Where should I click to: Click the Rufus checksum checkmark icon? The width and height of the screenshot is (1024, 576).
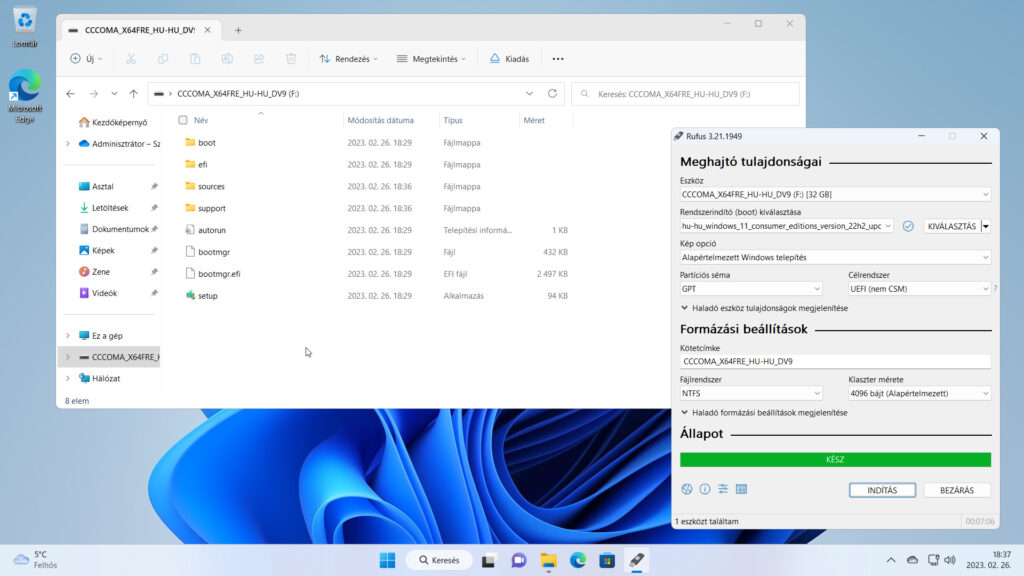tap(908, 226)
